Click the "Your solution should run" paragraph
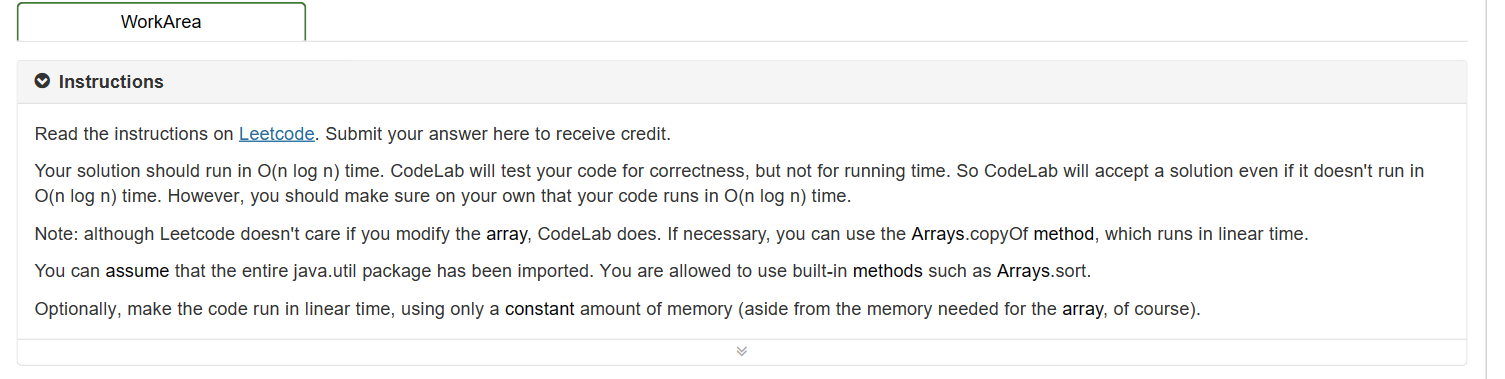This screenshot has width=1505, height=379. [x=729, y=183]
